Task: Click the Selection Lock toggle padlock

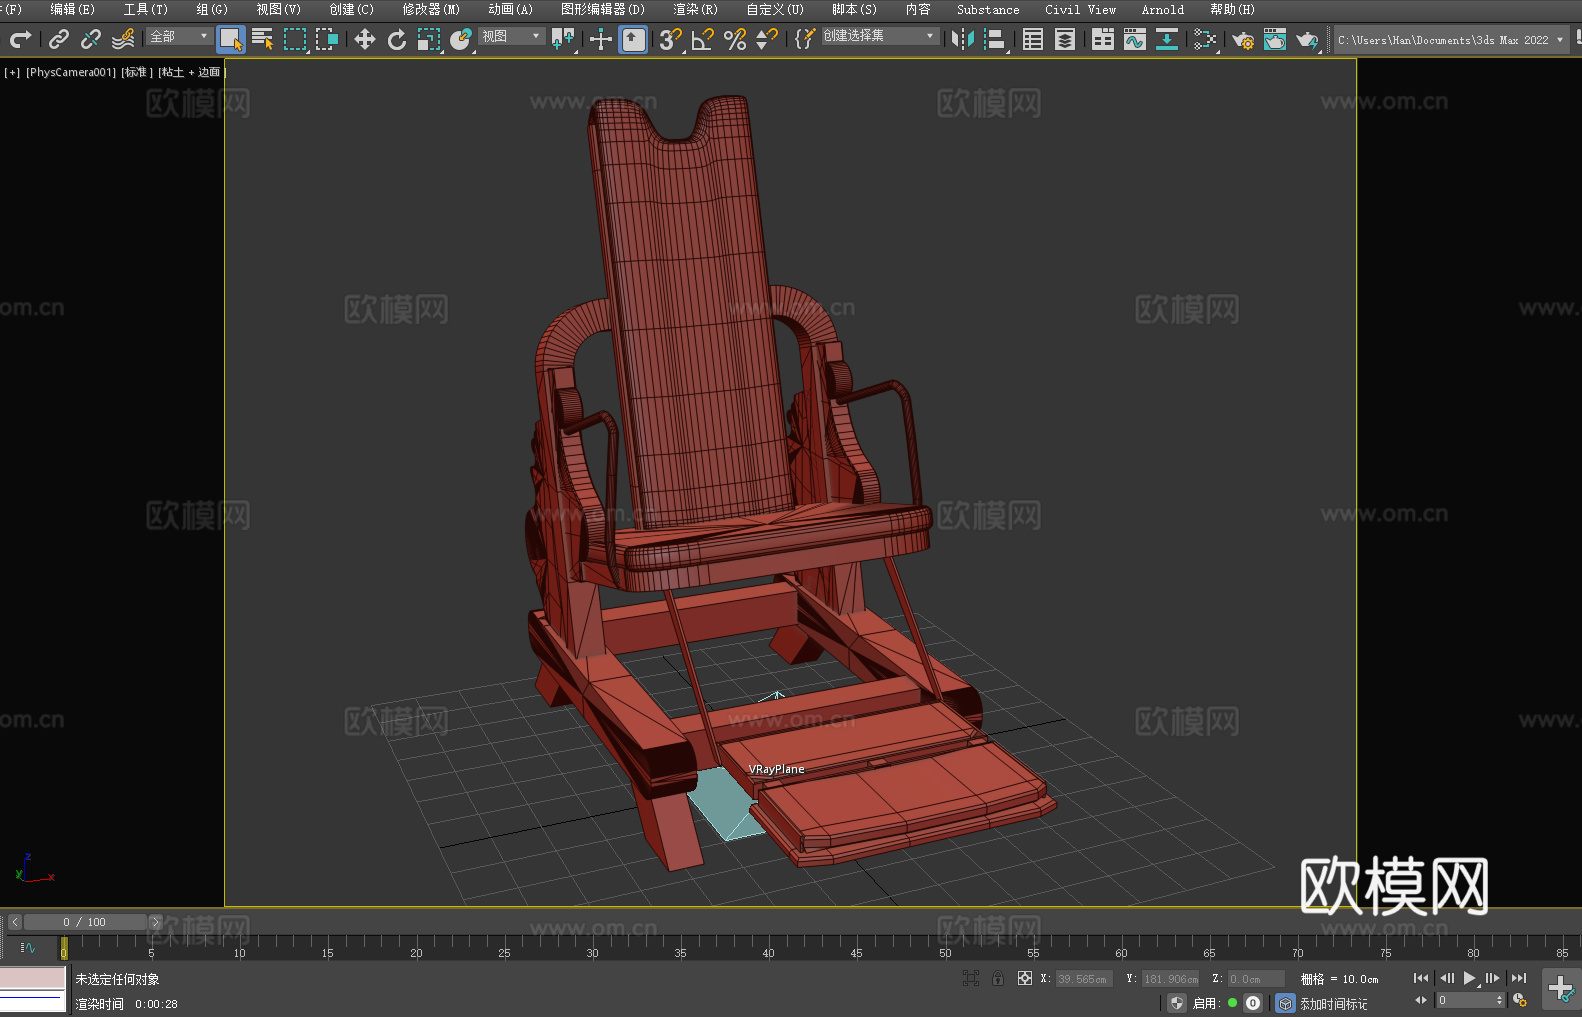Action: click(x=997, y=979)
